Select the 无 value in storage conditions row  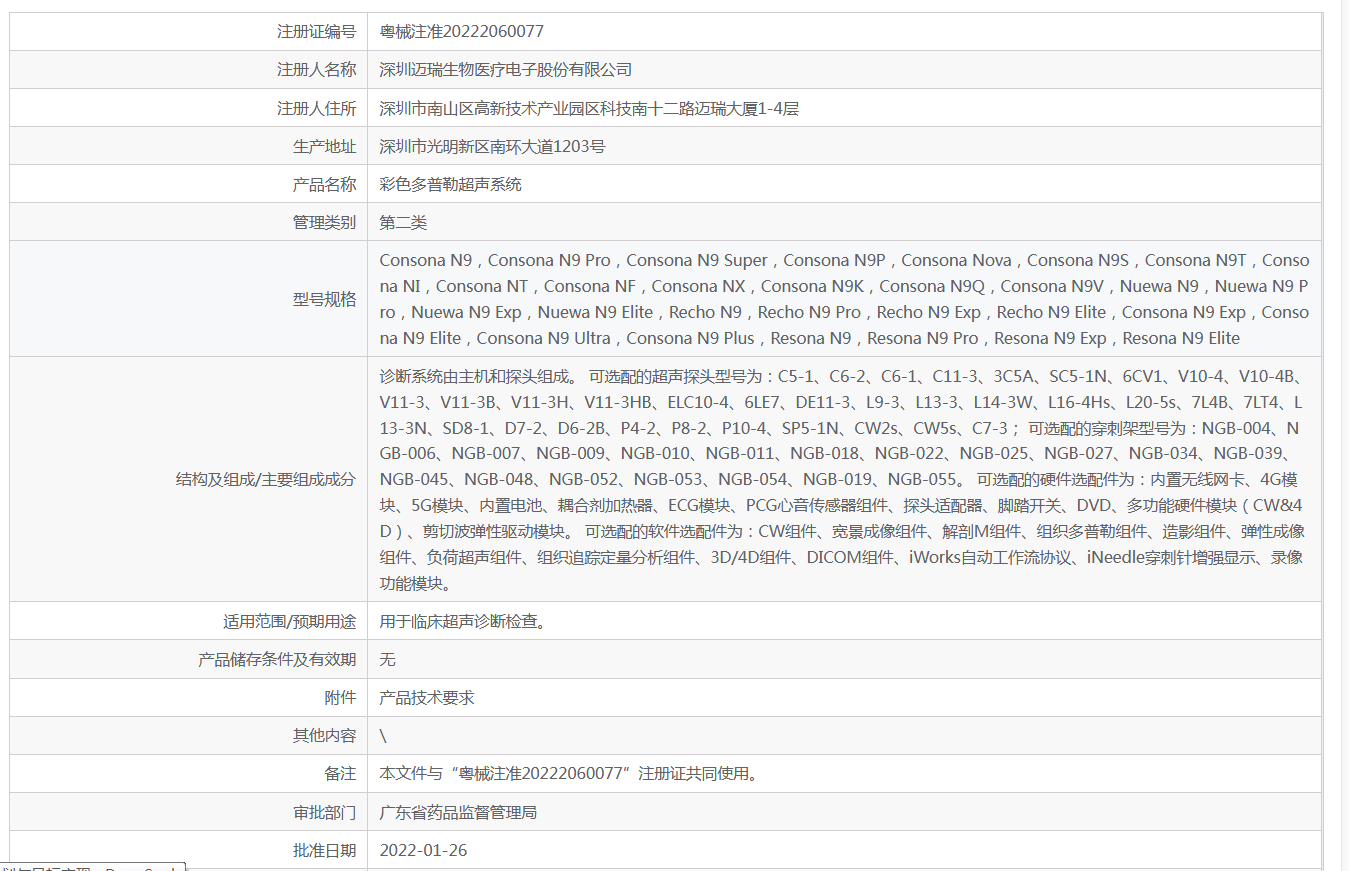(x=388, y=659)
